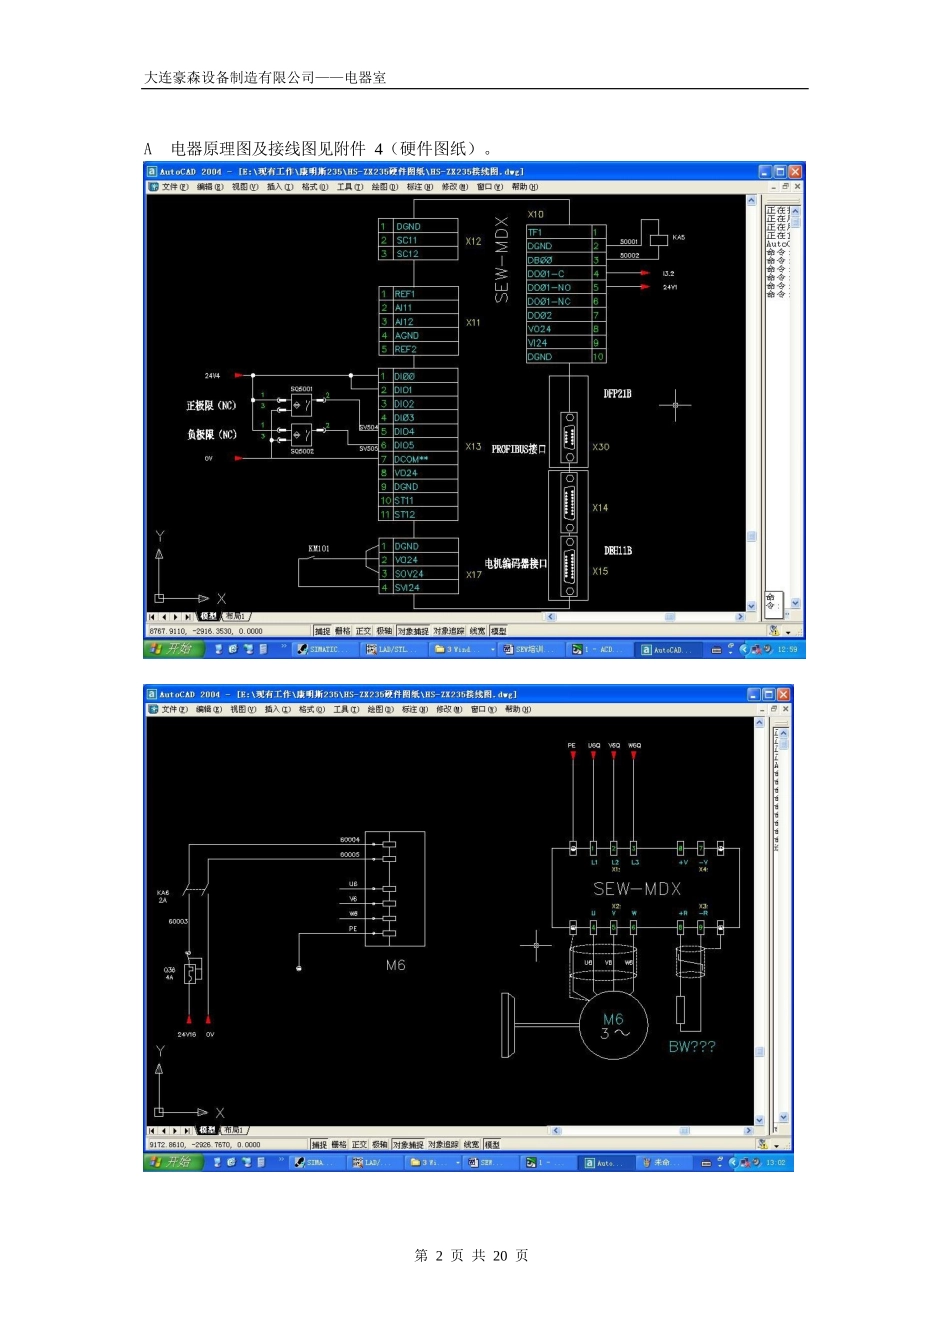This screenshot has height=1344, width=950.
Task: Expand 3 Wi... grouped taskbar folder in lower screenshot
Action: [434, 1162]
